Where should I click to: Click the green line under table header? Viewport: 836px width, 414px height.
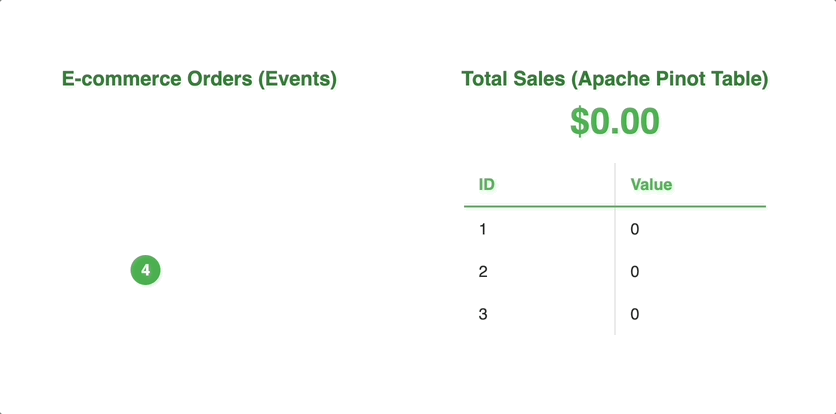click(540, 207)
